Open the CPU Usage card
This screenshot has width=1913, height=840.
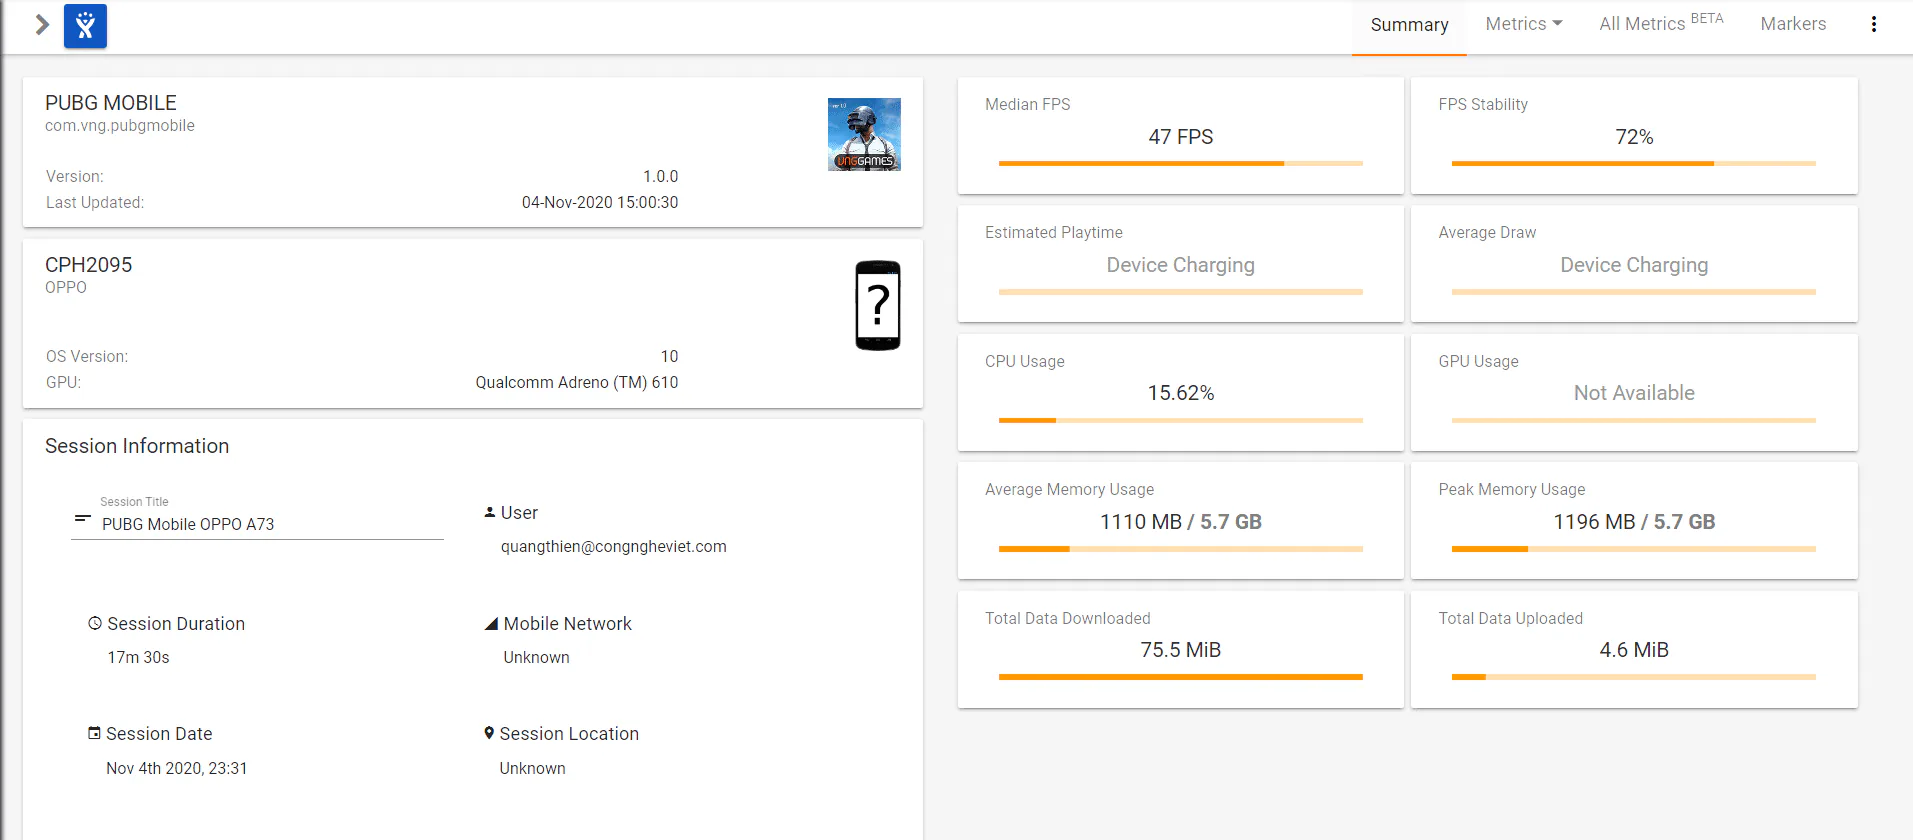click(x=1180, y=392)
